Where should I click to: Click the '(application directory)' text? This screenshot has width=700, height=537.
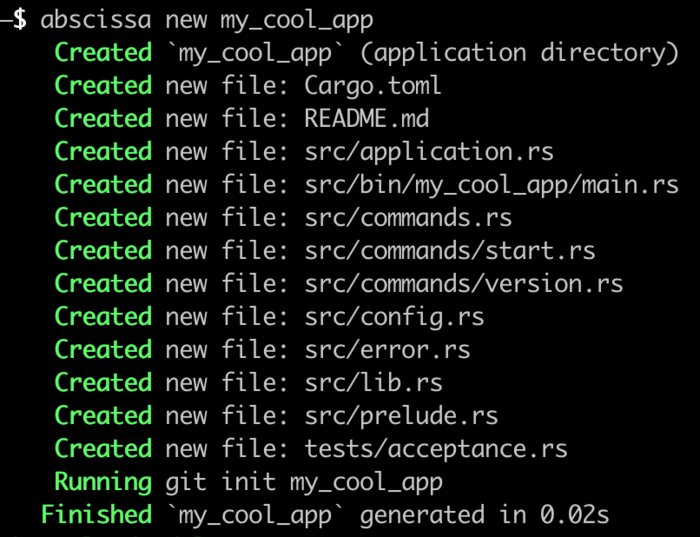click(519, 53)
